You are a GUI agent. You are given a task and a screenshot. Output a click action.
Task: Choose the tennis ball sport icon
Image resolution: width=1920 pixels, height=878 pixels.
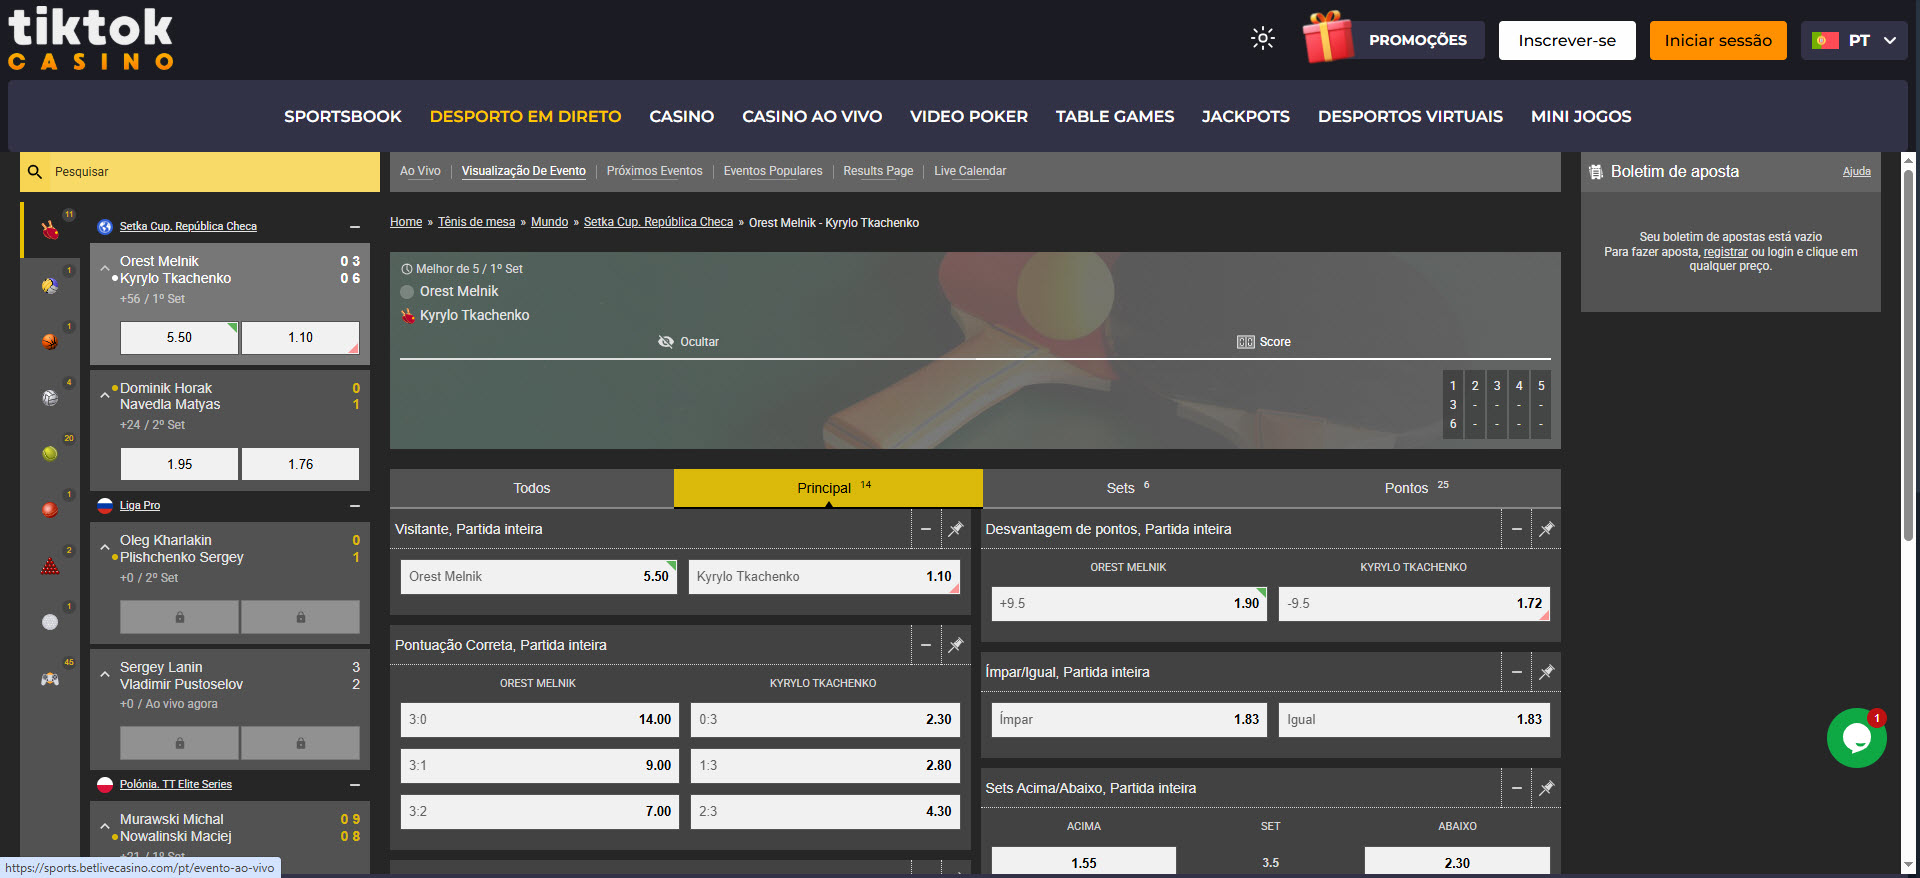tap(50, 454)
